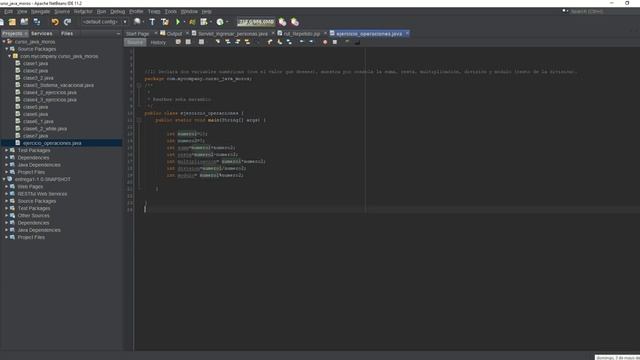Run the project with green play icon
The image size is (640, 360).
pyautogui.click(x=178, y=22)
